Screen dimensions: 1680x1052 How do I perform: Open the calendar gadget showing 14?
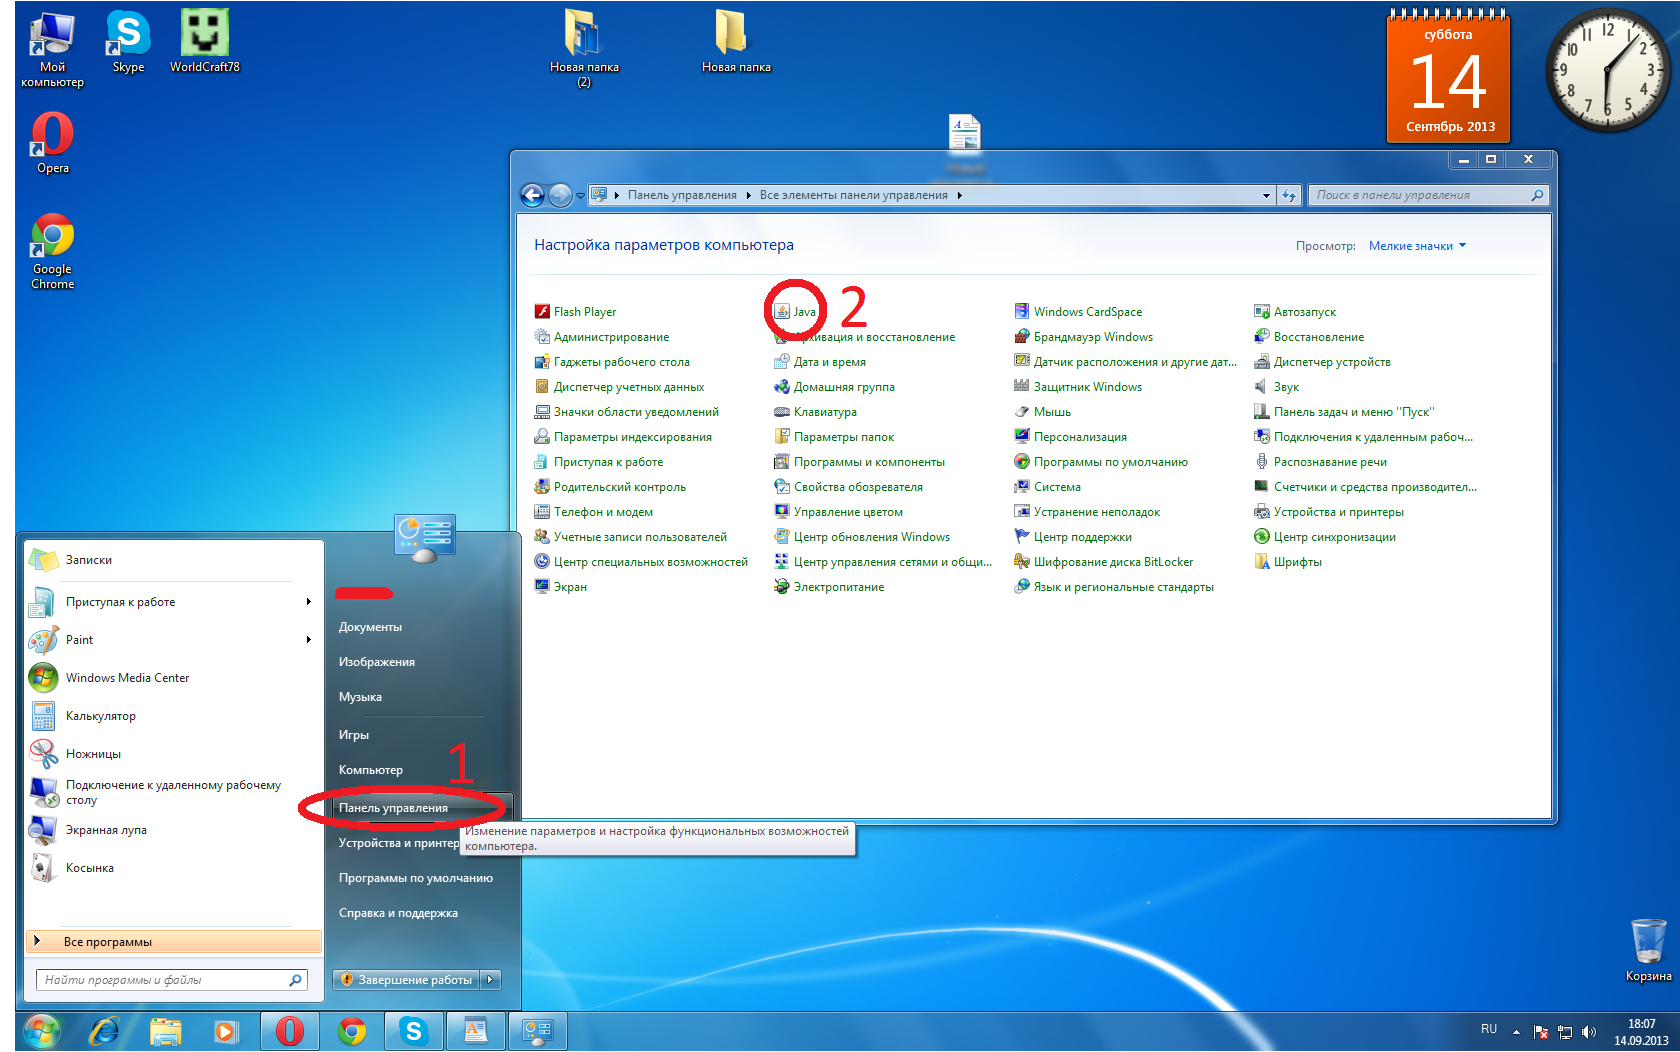[1449, 77]
